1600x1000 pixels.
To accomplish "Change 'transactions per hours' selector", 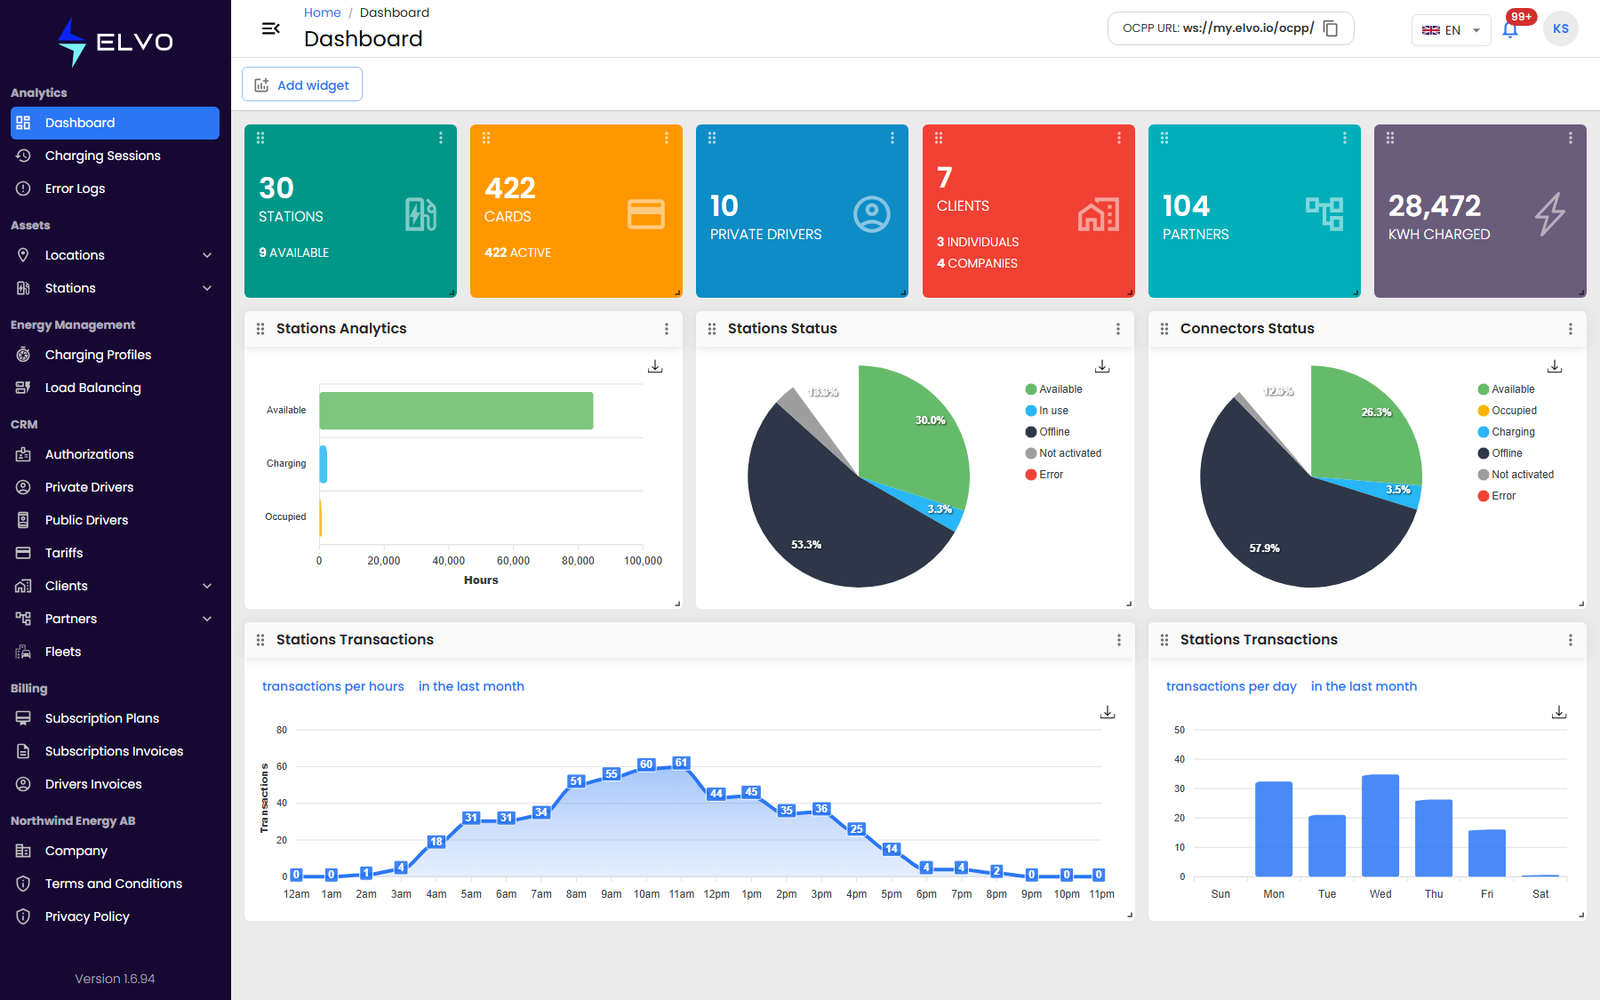I will tap(333, 686).
